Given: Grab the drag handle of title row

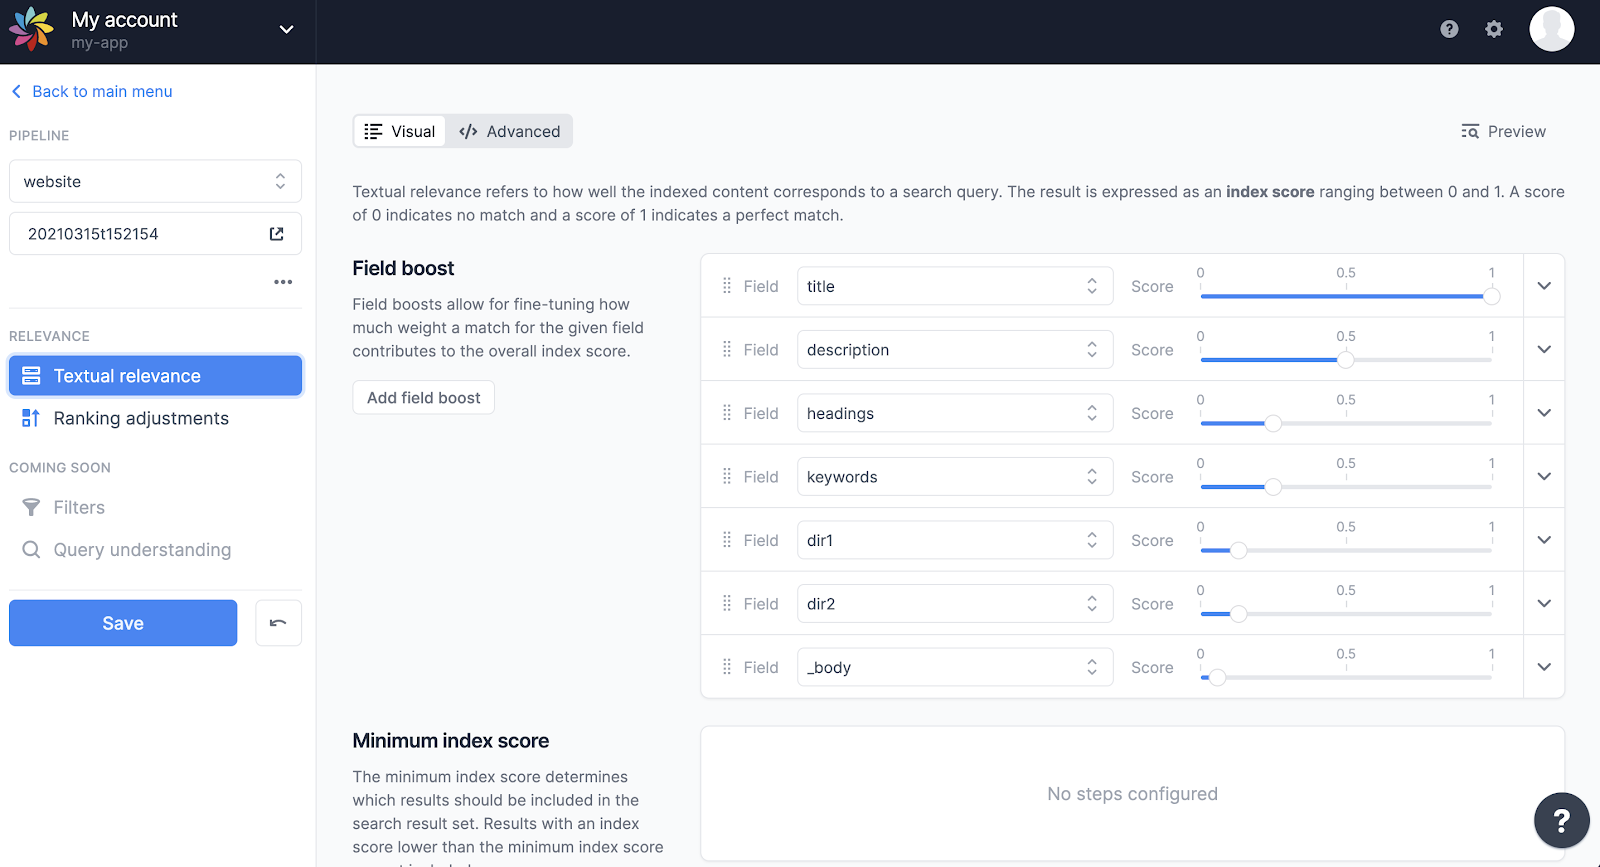Looking at the screenshot, I should tap(727, 286).
